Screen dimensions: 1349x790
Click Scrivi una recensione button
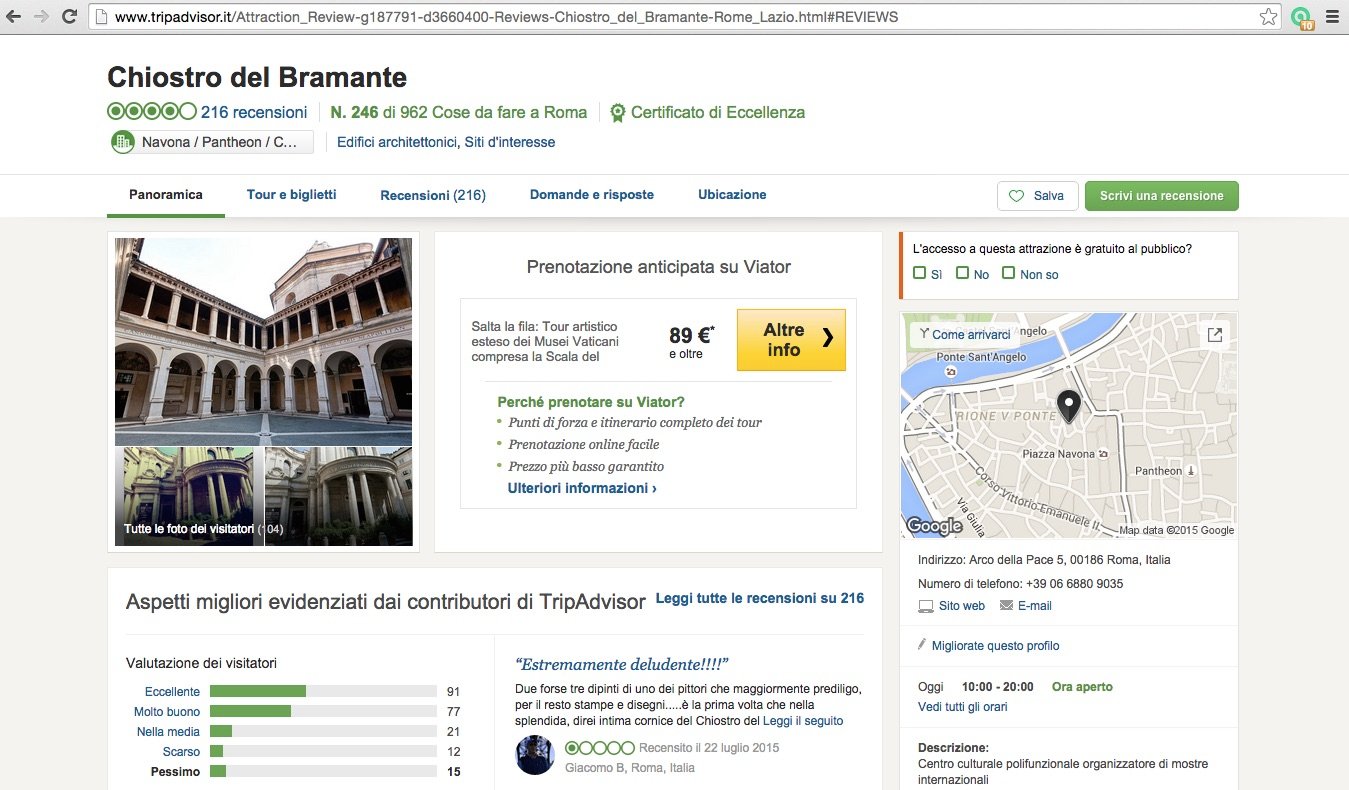click(1161, 196)
